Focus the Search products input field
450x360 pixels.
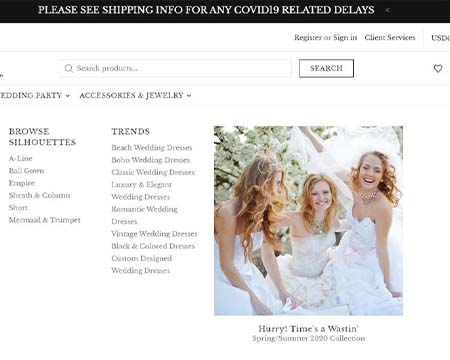point(175,68)
